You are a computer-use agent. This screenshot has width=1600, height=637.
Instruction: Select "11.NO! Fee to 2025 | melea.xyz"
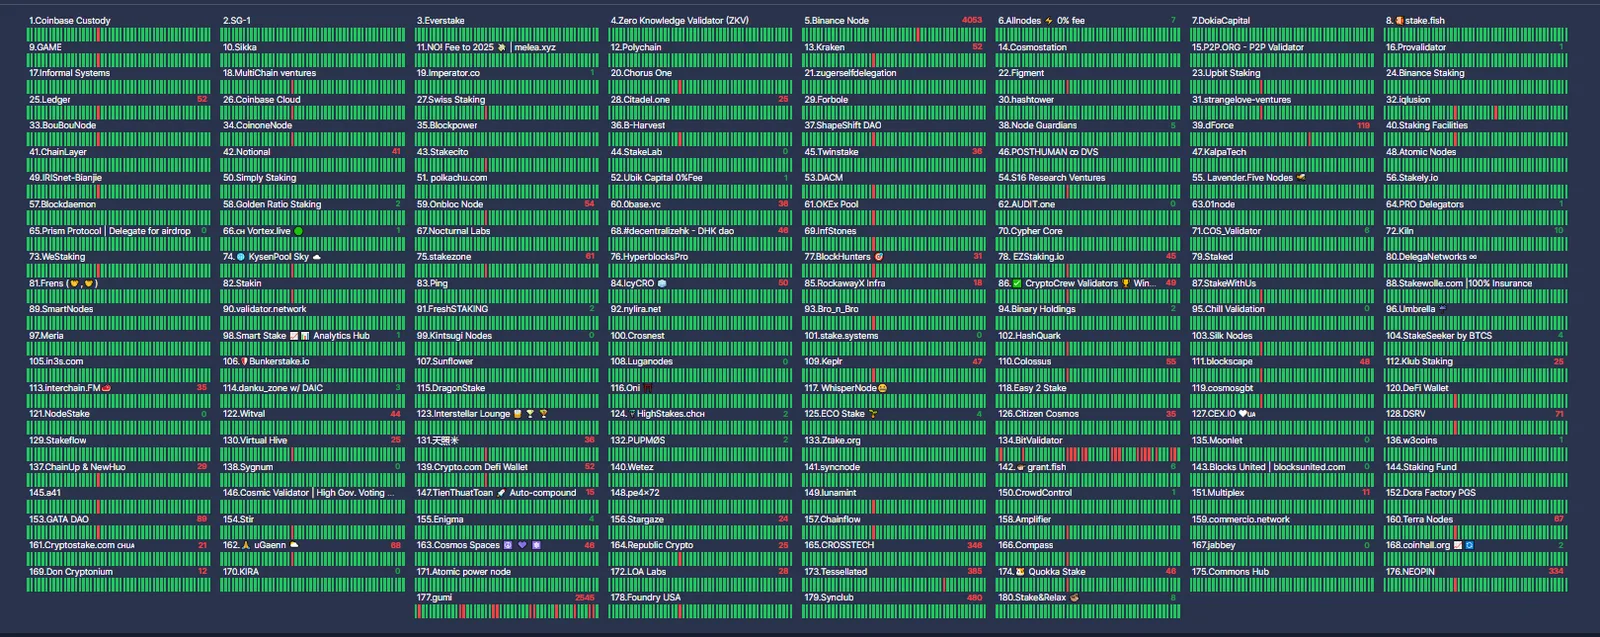(486, 47)
